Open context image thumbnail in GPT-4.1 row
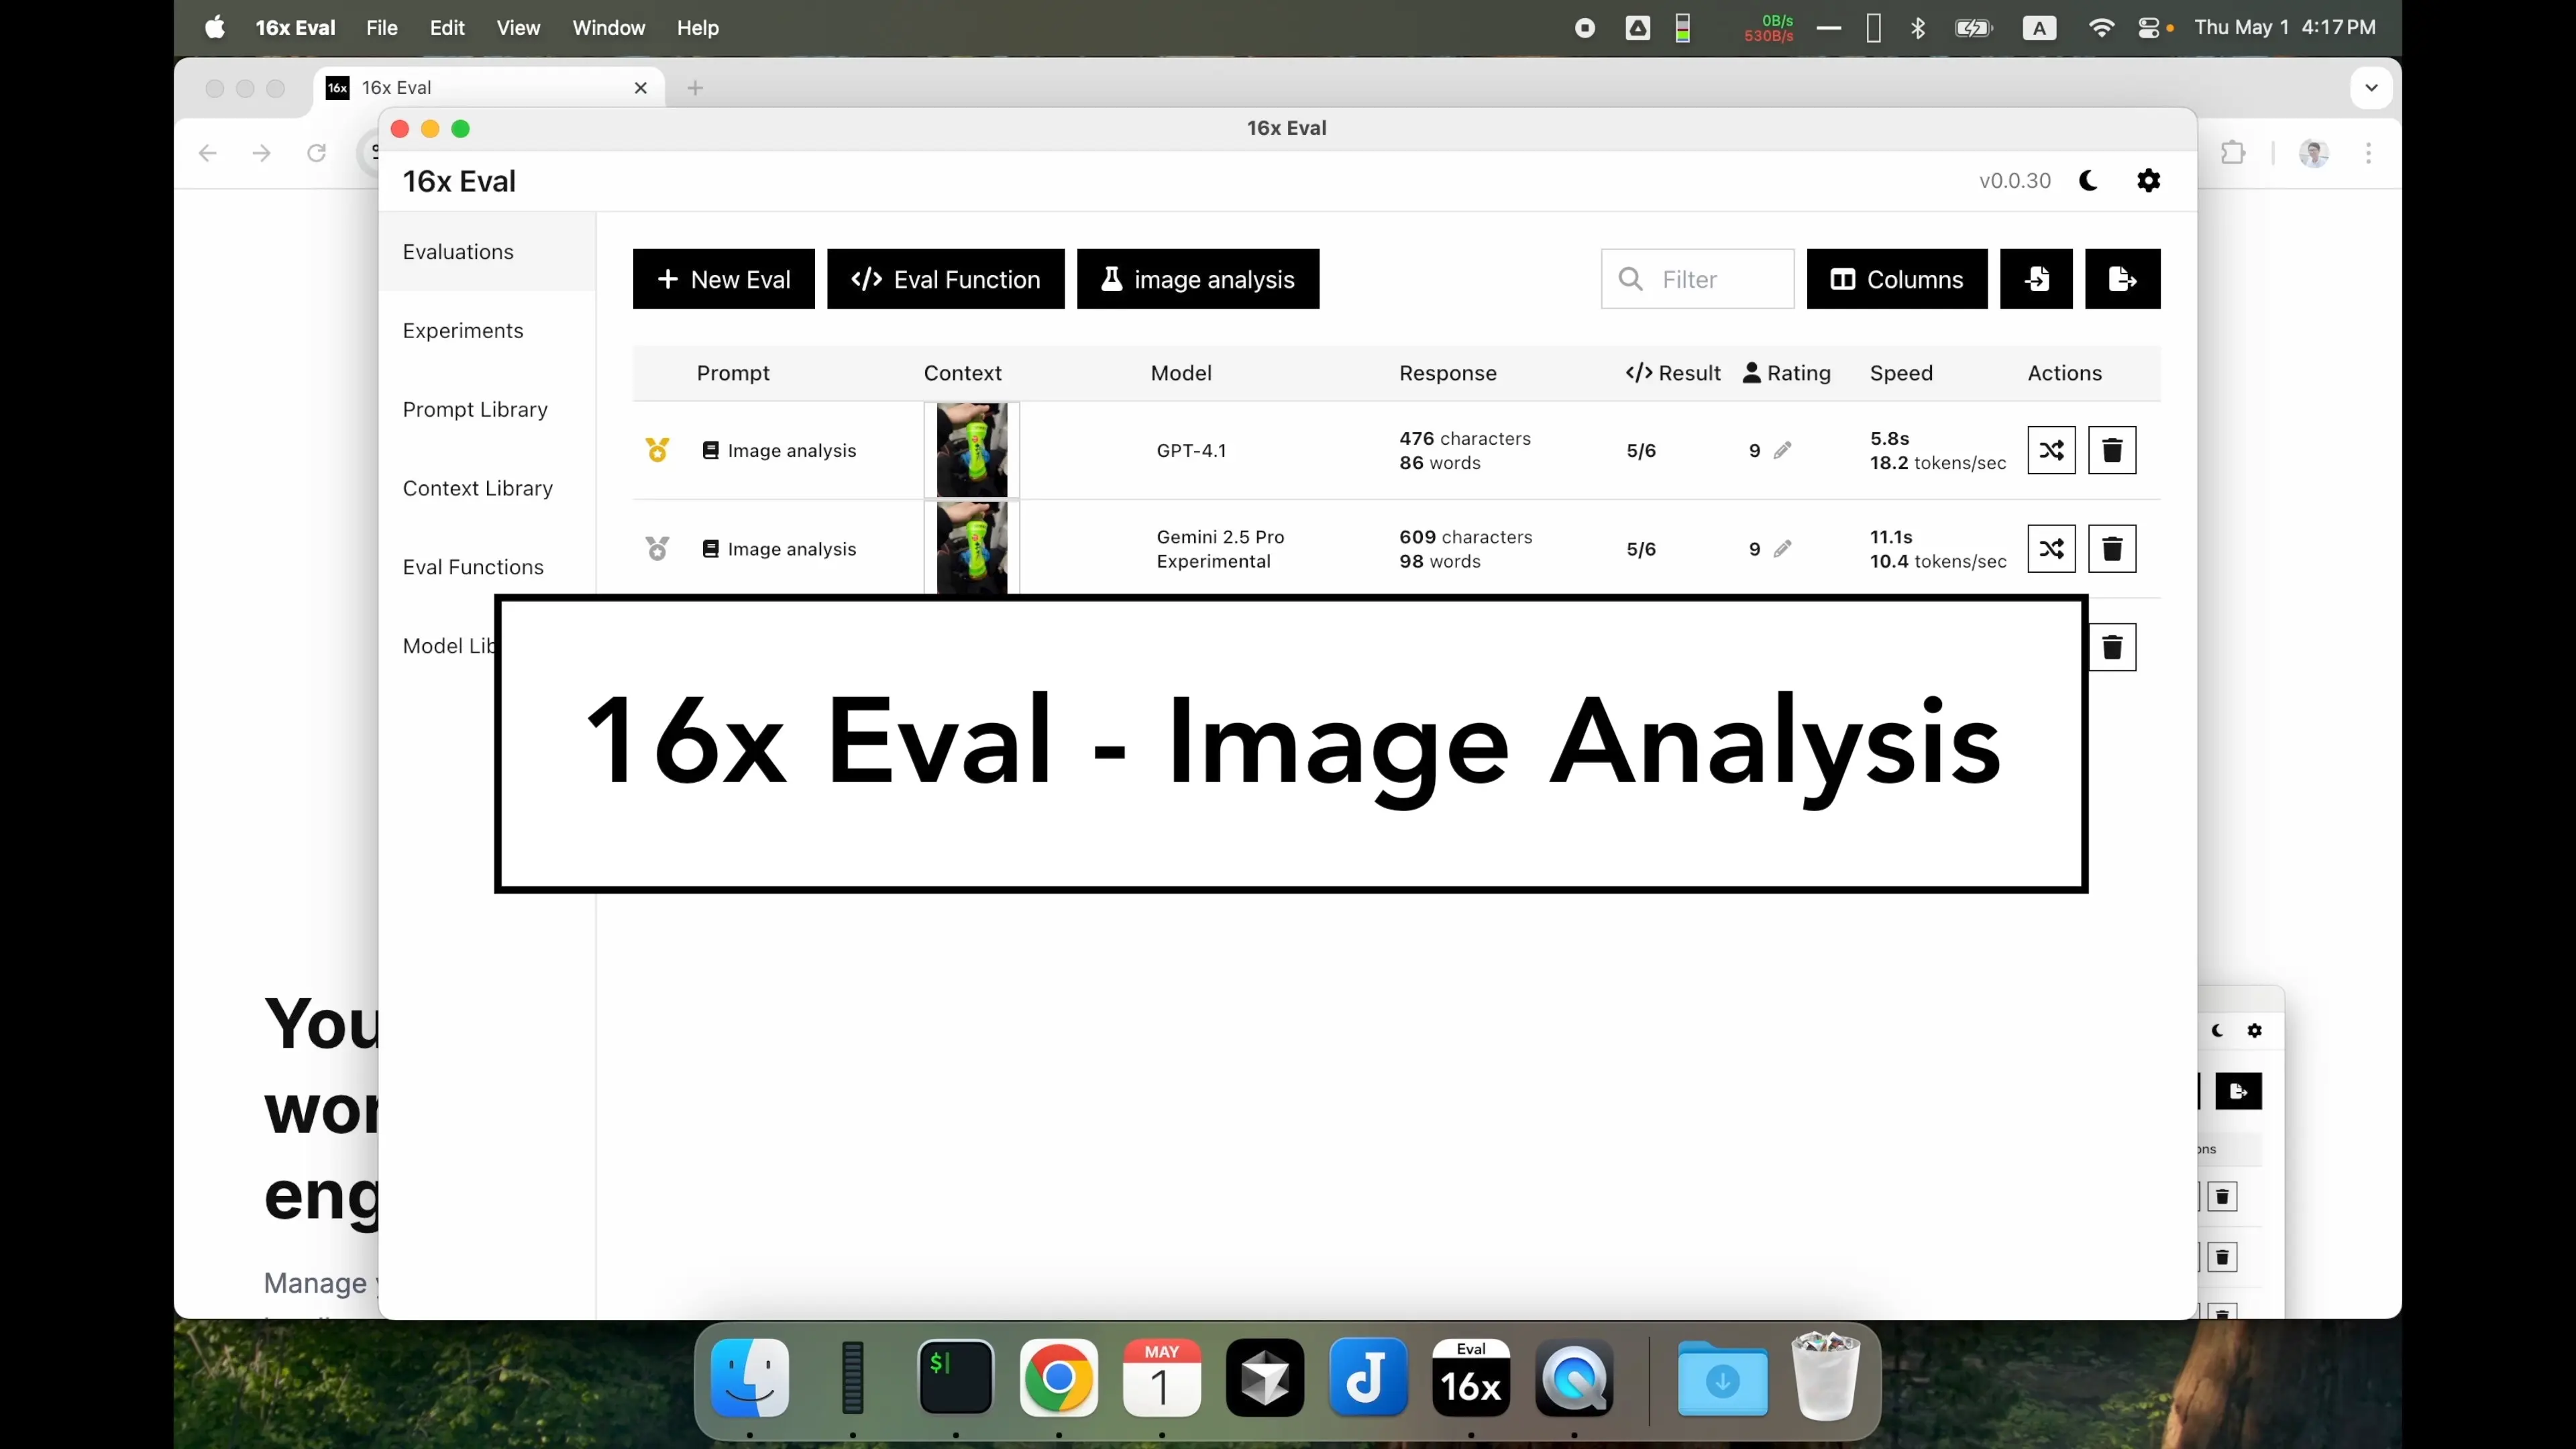The width and height of the screenshot is (2576, 1449). click(971, 450)
